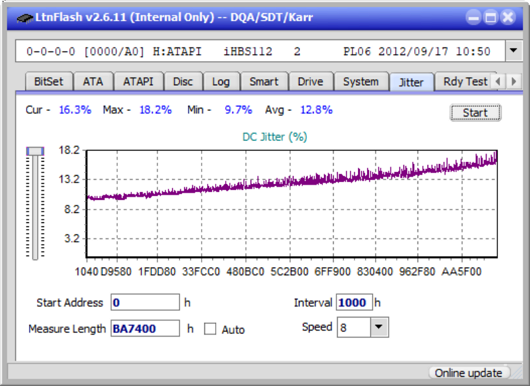
Task: Click the LtnFlash chip icon in title bar
Action: tap(25, 18)
